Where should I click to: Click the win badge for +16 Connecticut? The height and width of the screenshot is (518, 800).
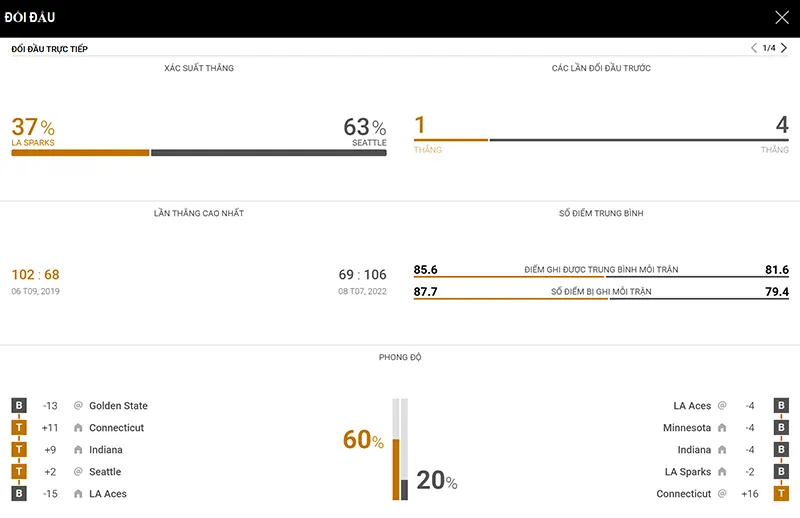pyautogui.click(x=782, y=494)
